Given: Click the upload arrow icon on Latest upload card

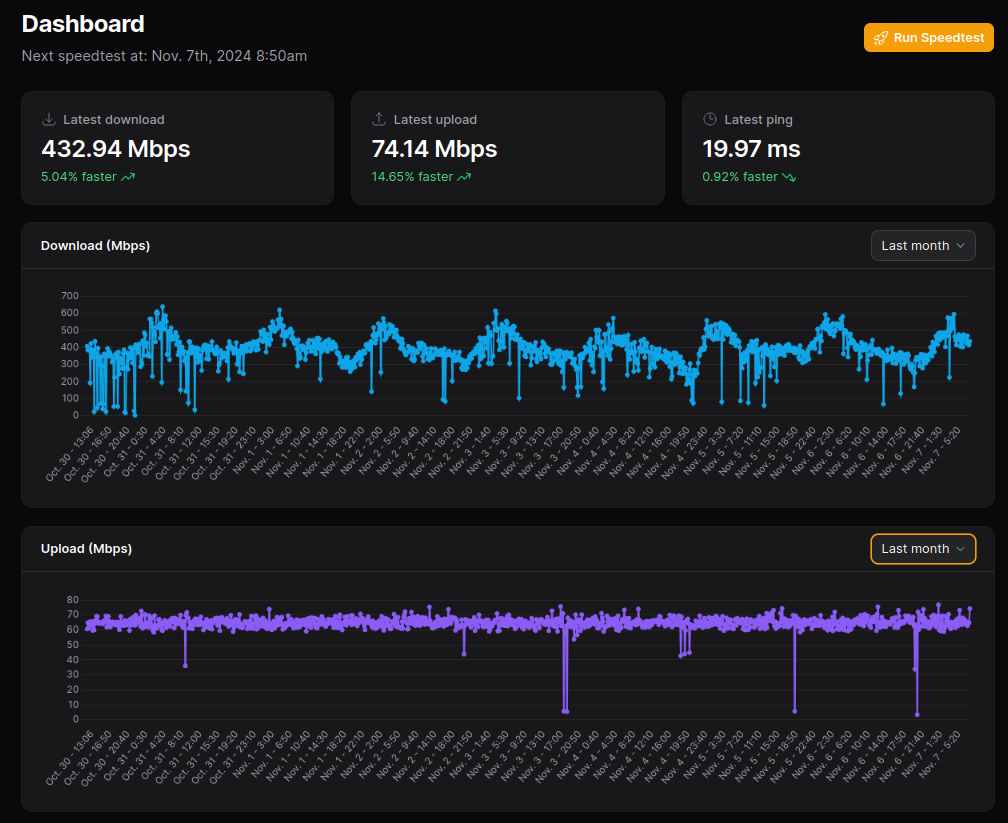Looking at the screenshot, I should coord(378,118).
